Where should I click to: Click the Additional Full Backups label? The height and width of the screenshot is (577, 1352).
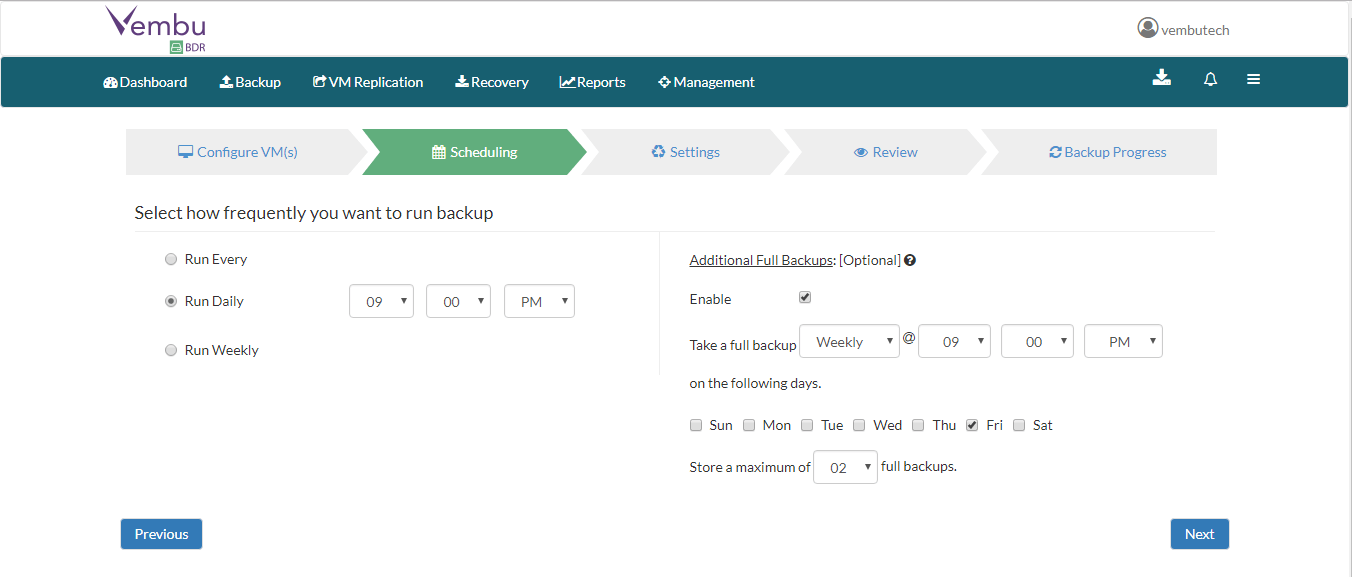(x=761, y=260)
